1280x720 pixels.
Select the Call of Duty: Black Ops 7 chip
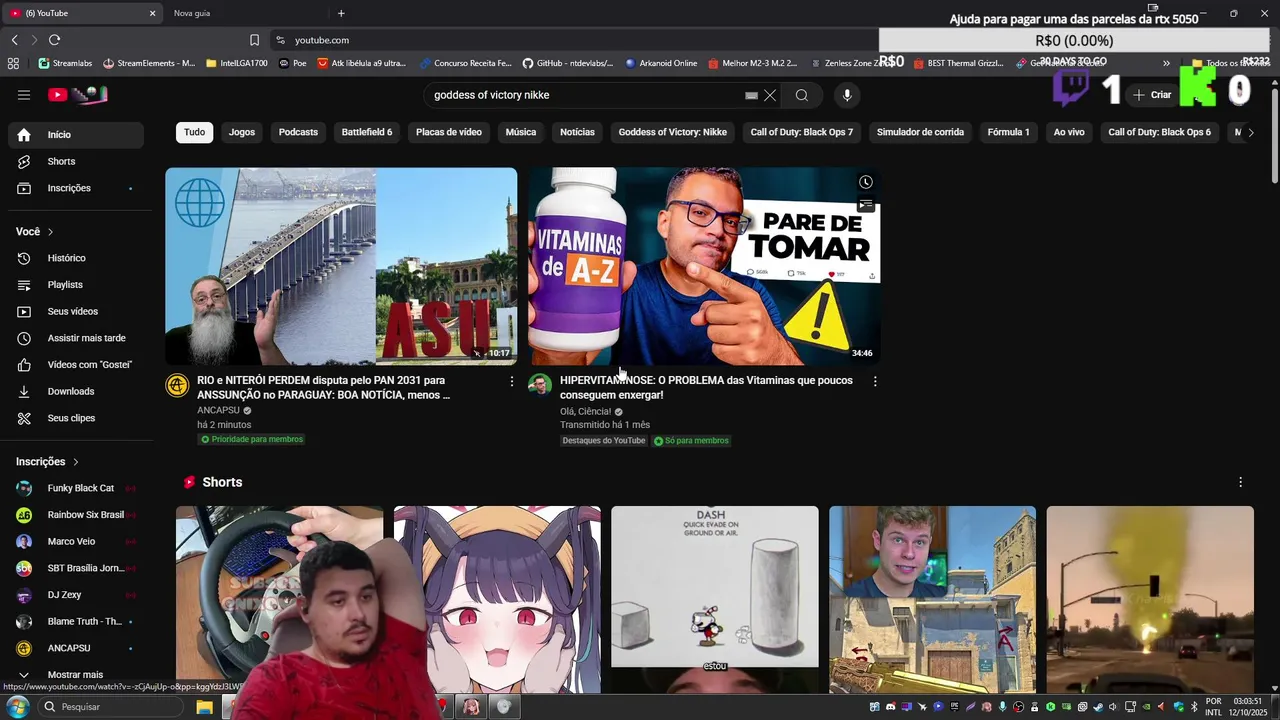(802, 132)
